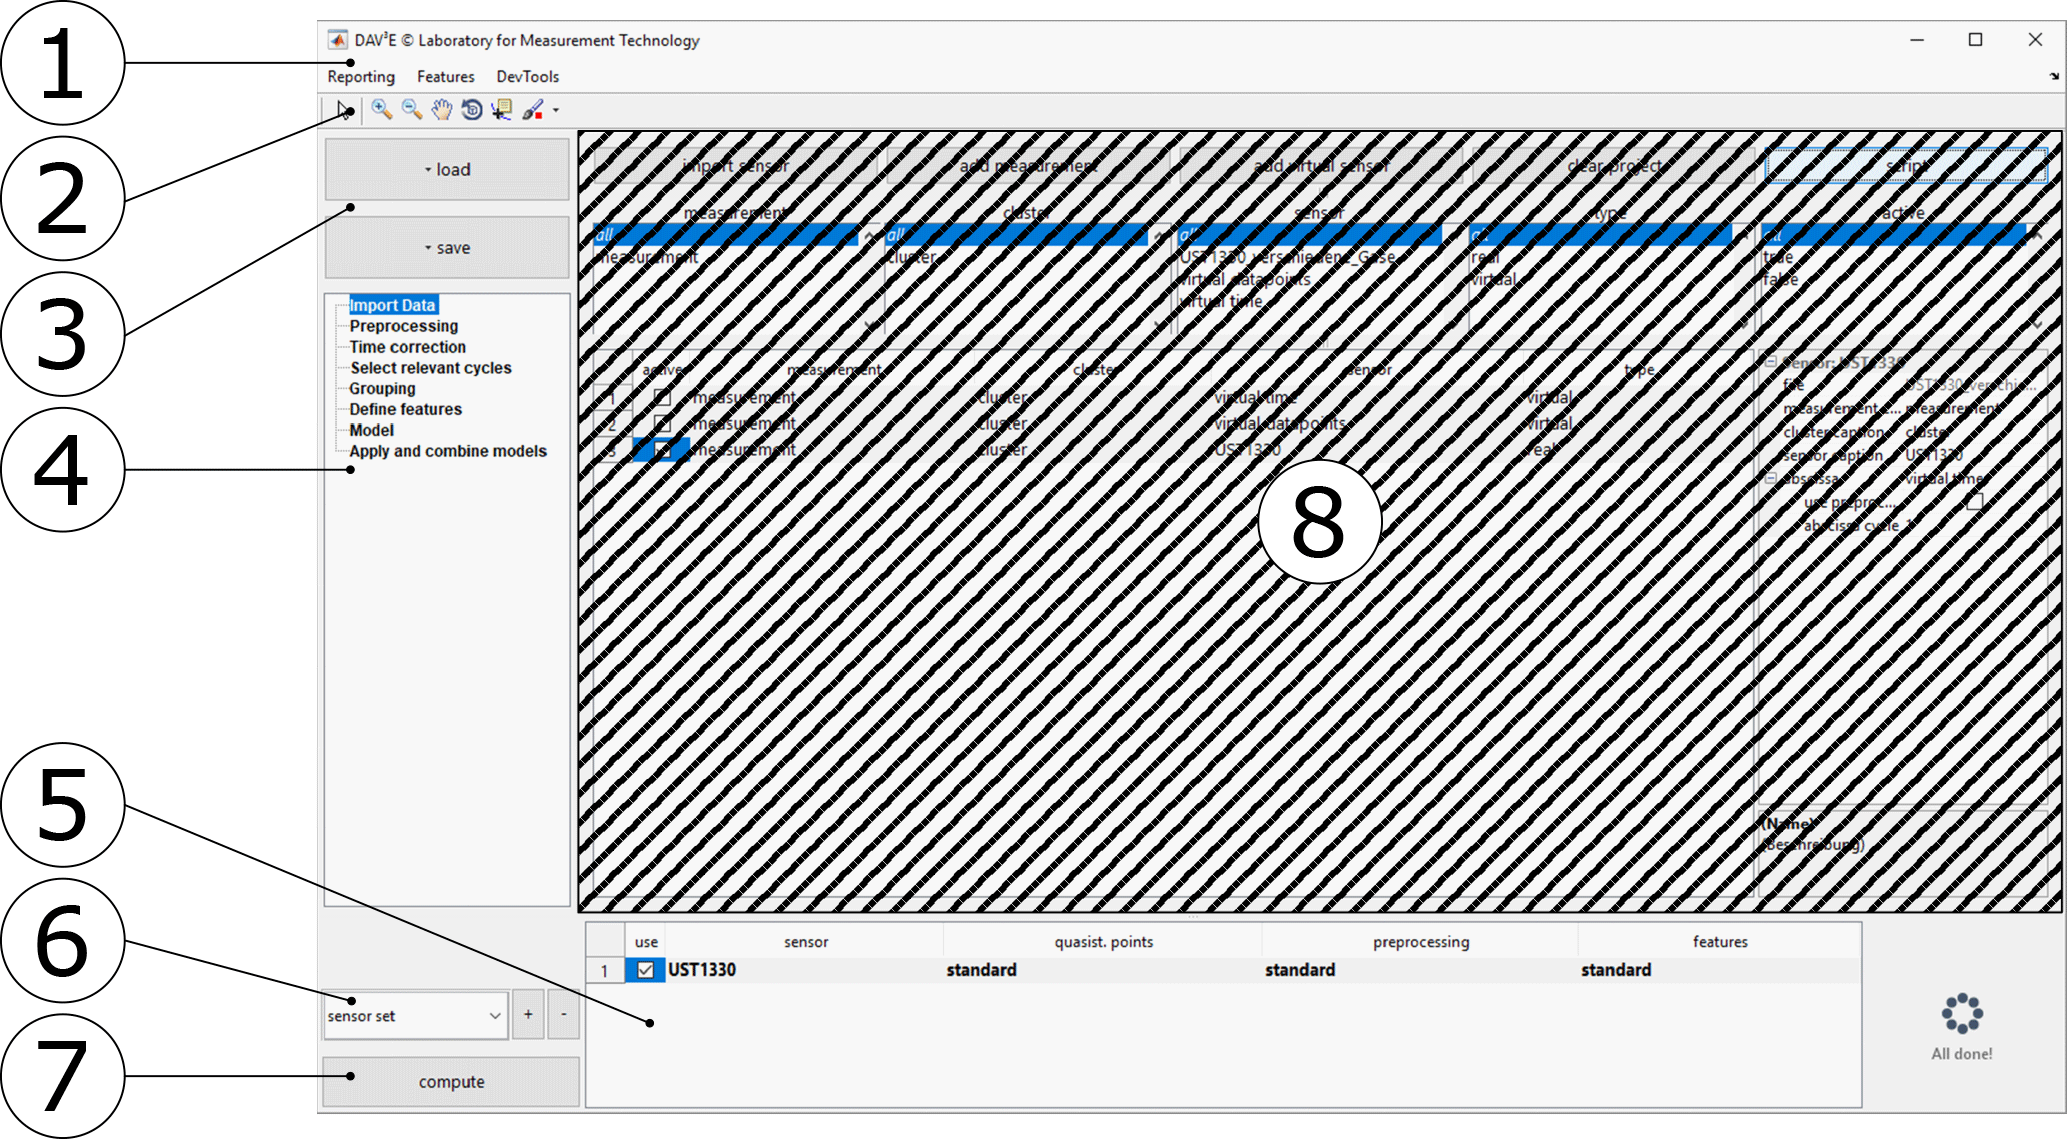Click the MATLAB app icon in title bar
The width and height of the screenshot is (2067, 1139).
point(338,40)
